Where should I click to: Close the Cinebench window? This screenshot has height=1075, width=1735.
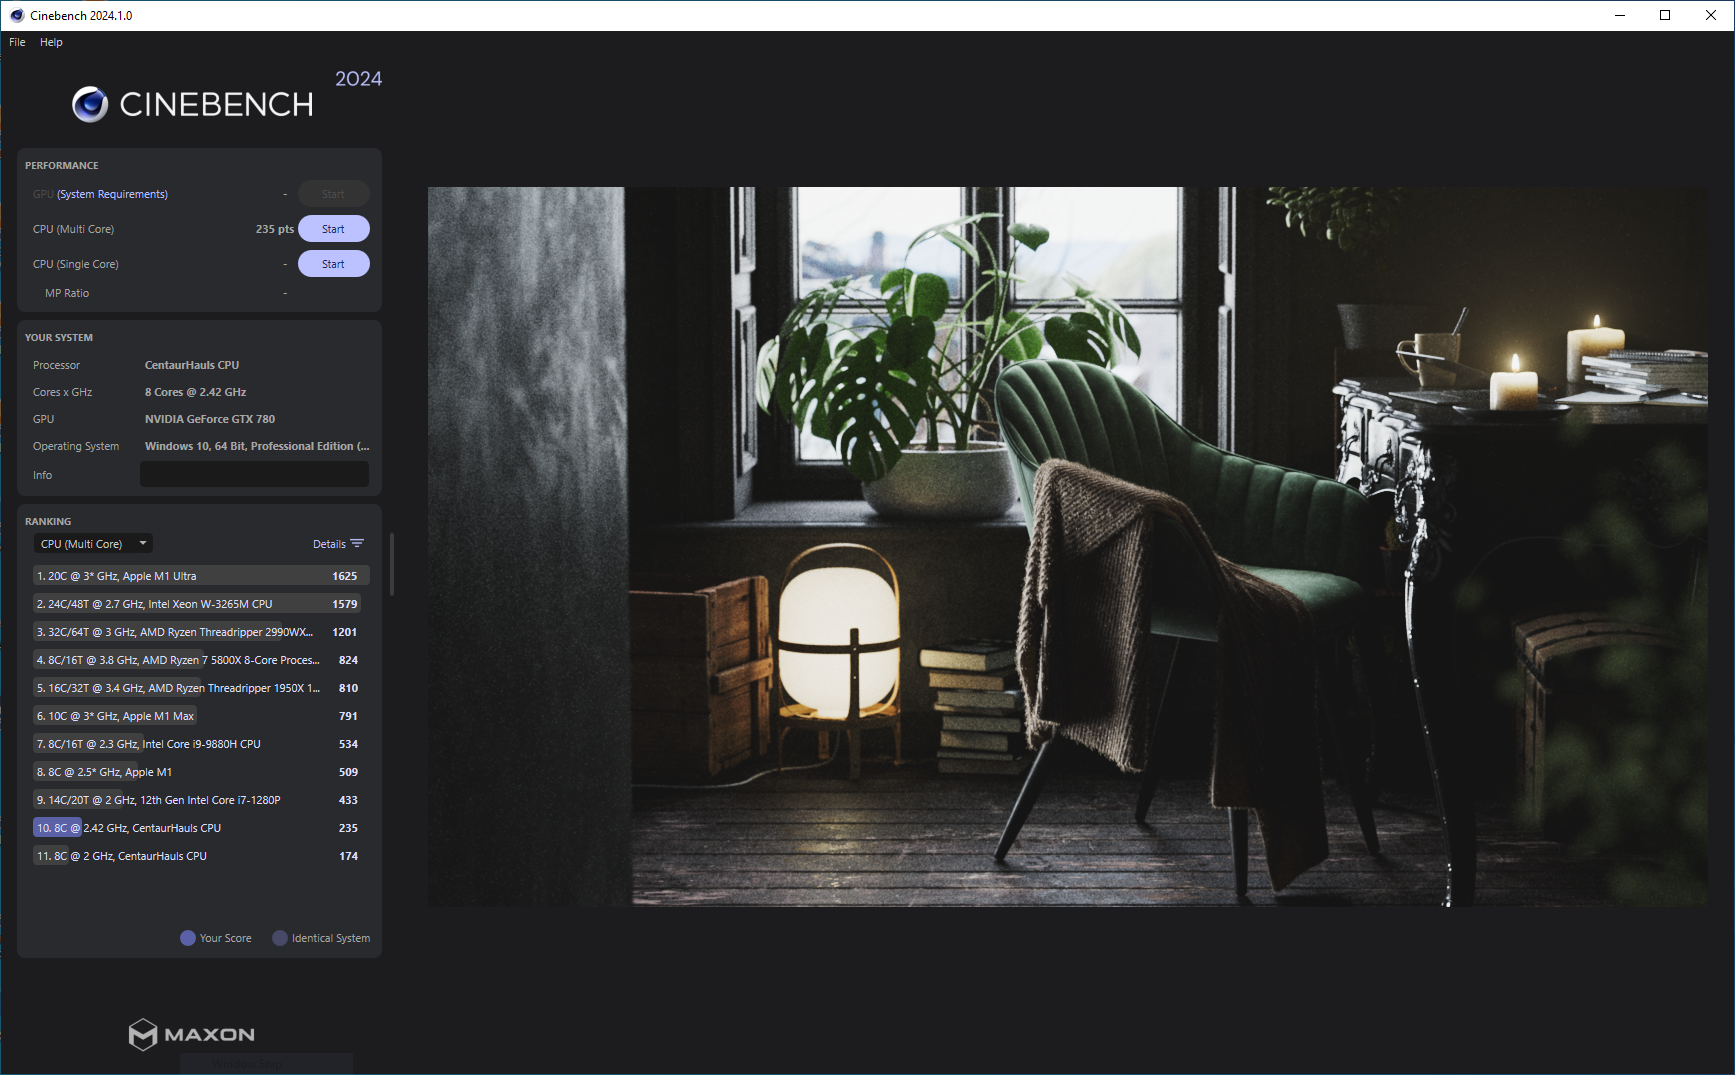click(x=1711, y=15)
